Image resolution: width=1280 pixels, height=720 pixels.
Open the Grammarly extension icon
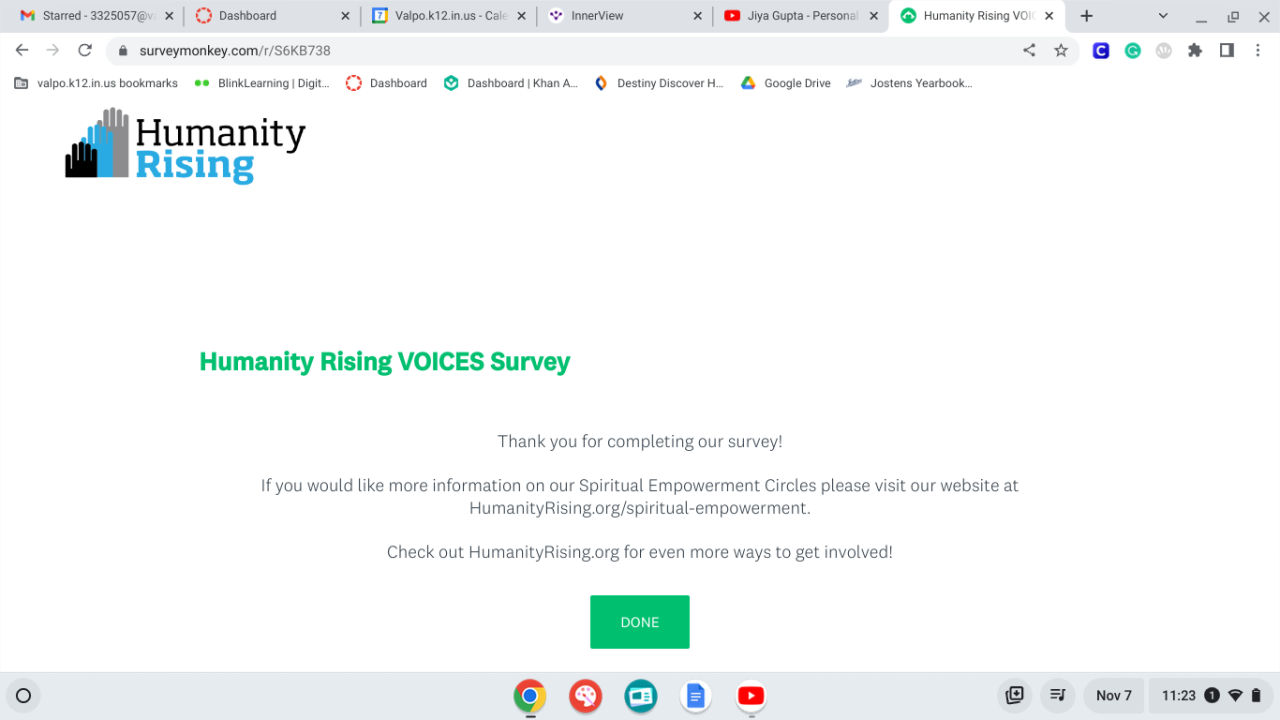point(1132,50)
